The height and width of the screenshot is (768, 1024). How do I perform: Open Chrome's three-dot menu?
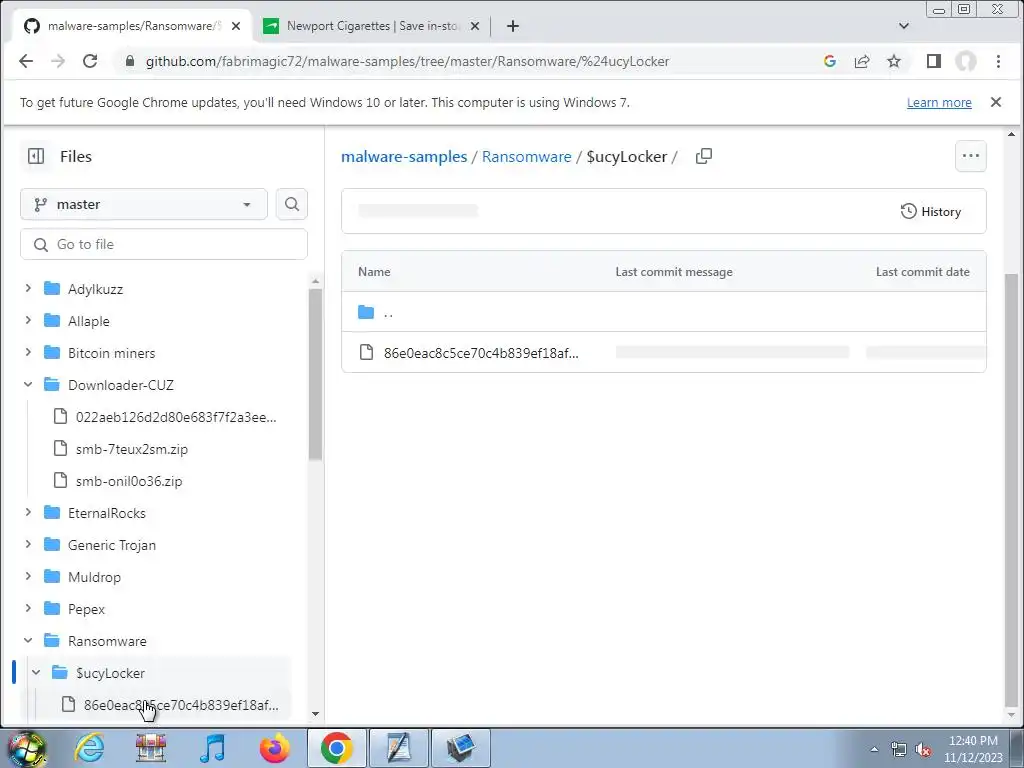tap(998, 61)
